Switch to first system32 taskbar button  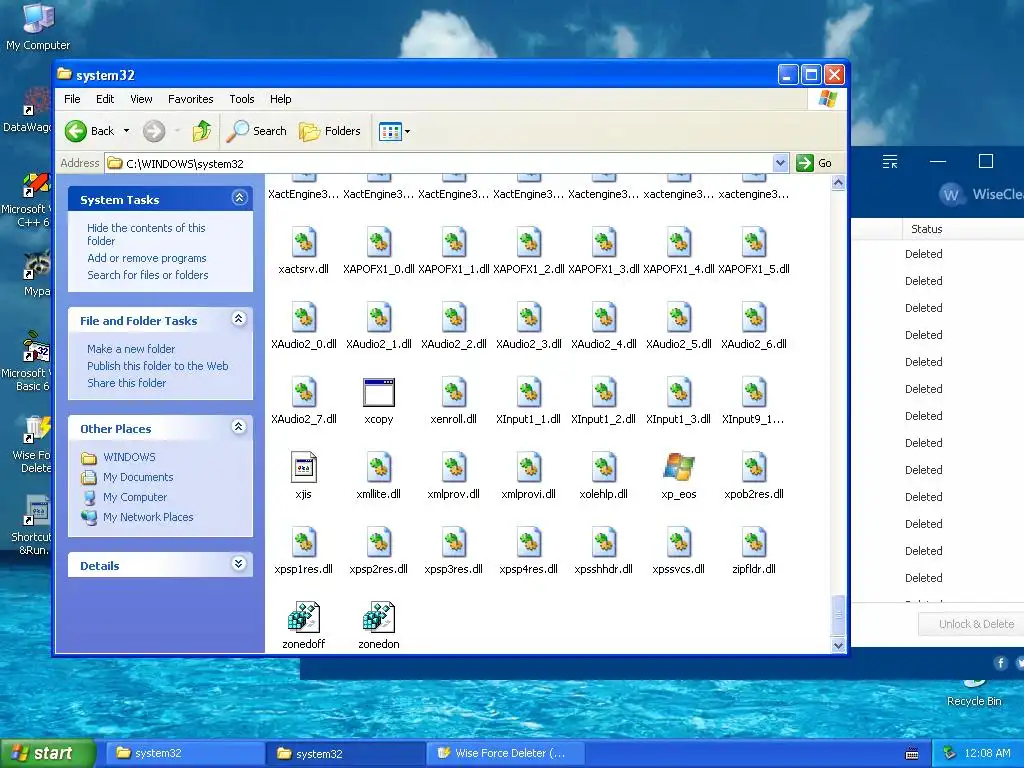(185, 753)
